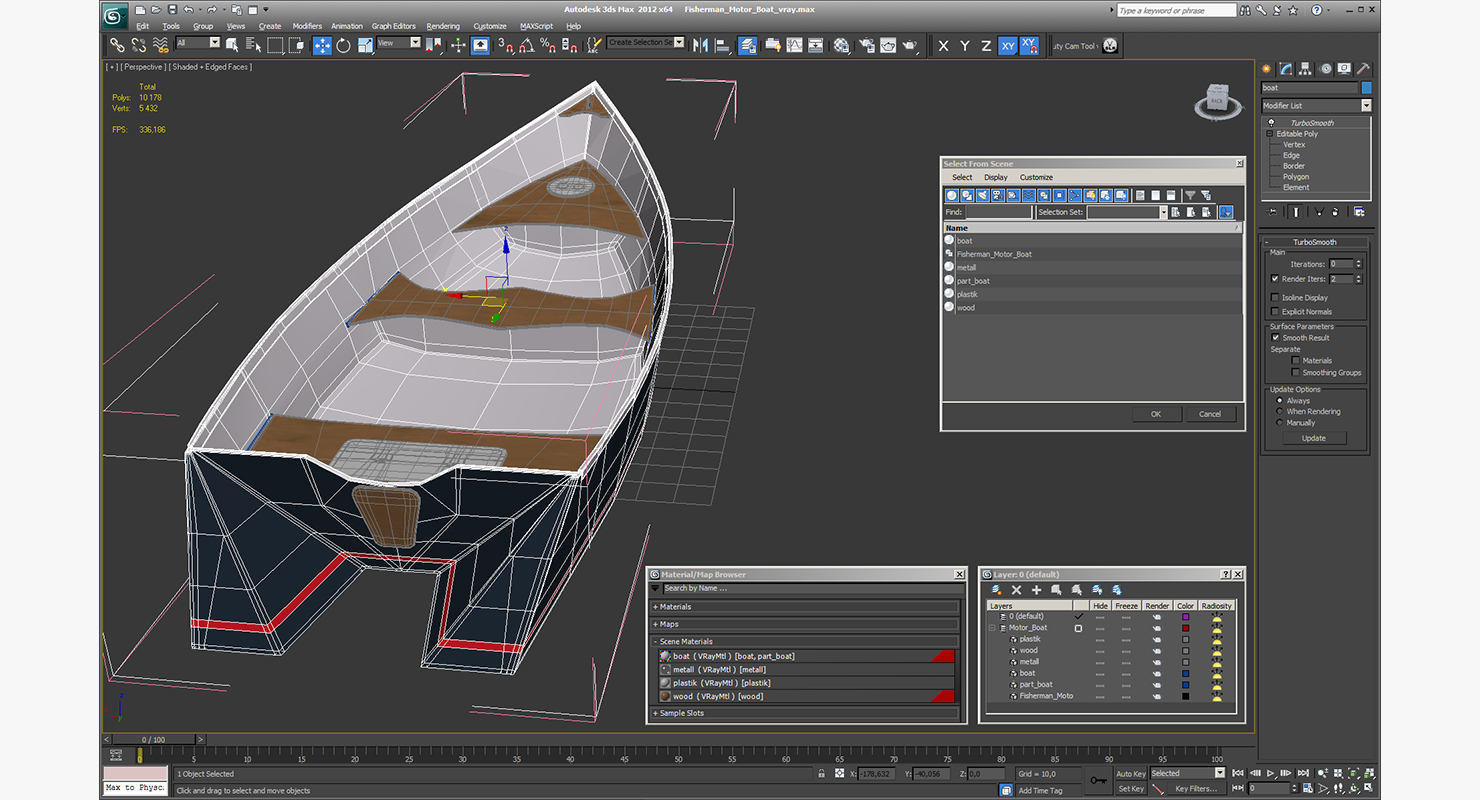
Task: Open the Utilities hammer panel tab
Action: tap(1363, 69)
